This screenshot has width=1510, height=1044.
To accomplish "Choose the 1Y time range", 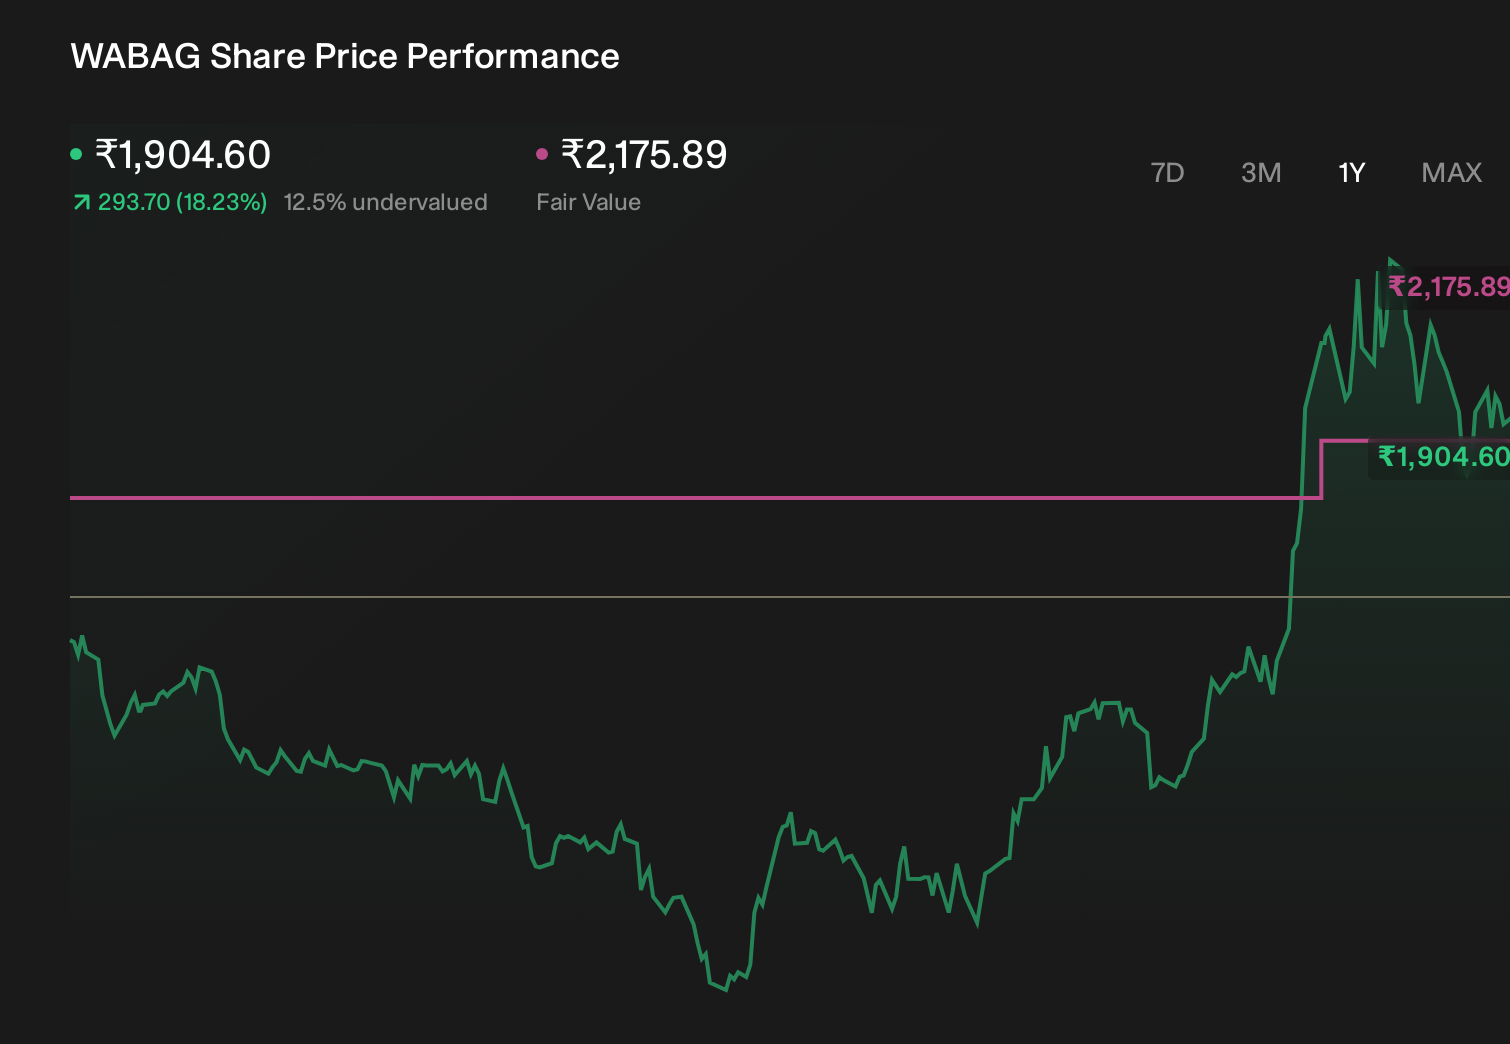I will pyautogui.click(x=1352, y=173).
